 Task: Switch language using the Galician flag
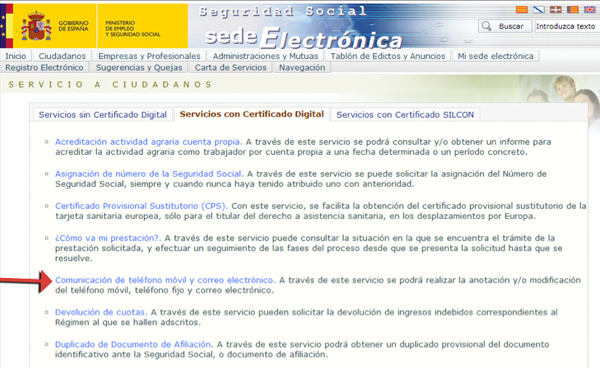[x=539, y=10]
